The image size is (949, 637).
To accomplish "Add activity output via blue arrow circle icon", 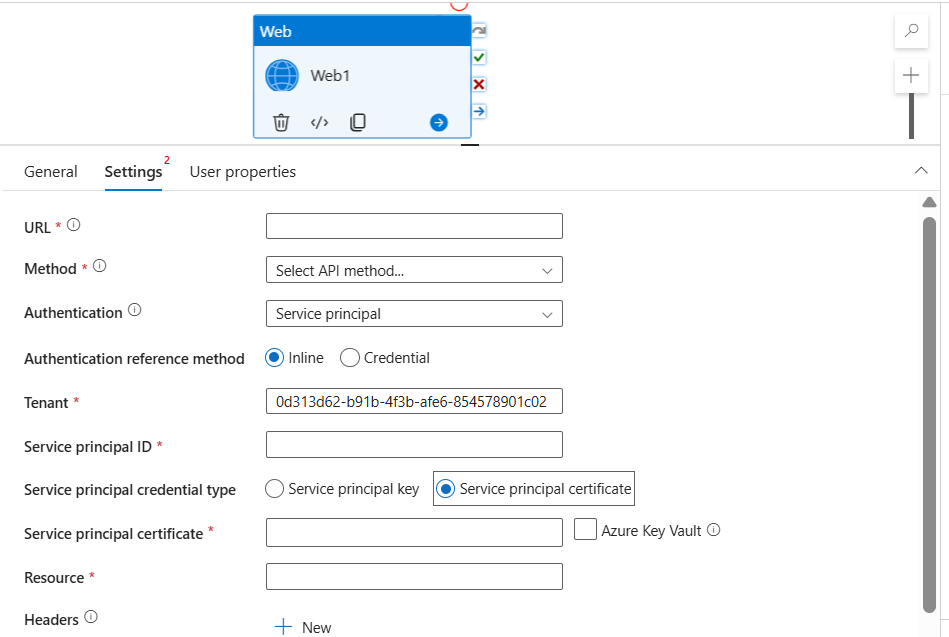I will 439,122.
